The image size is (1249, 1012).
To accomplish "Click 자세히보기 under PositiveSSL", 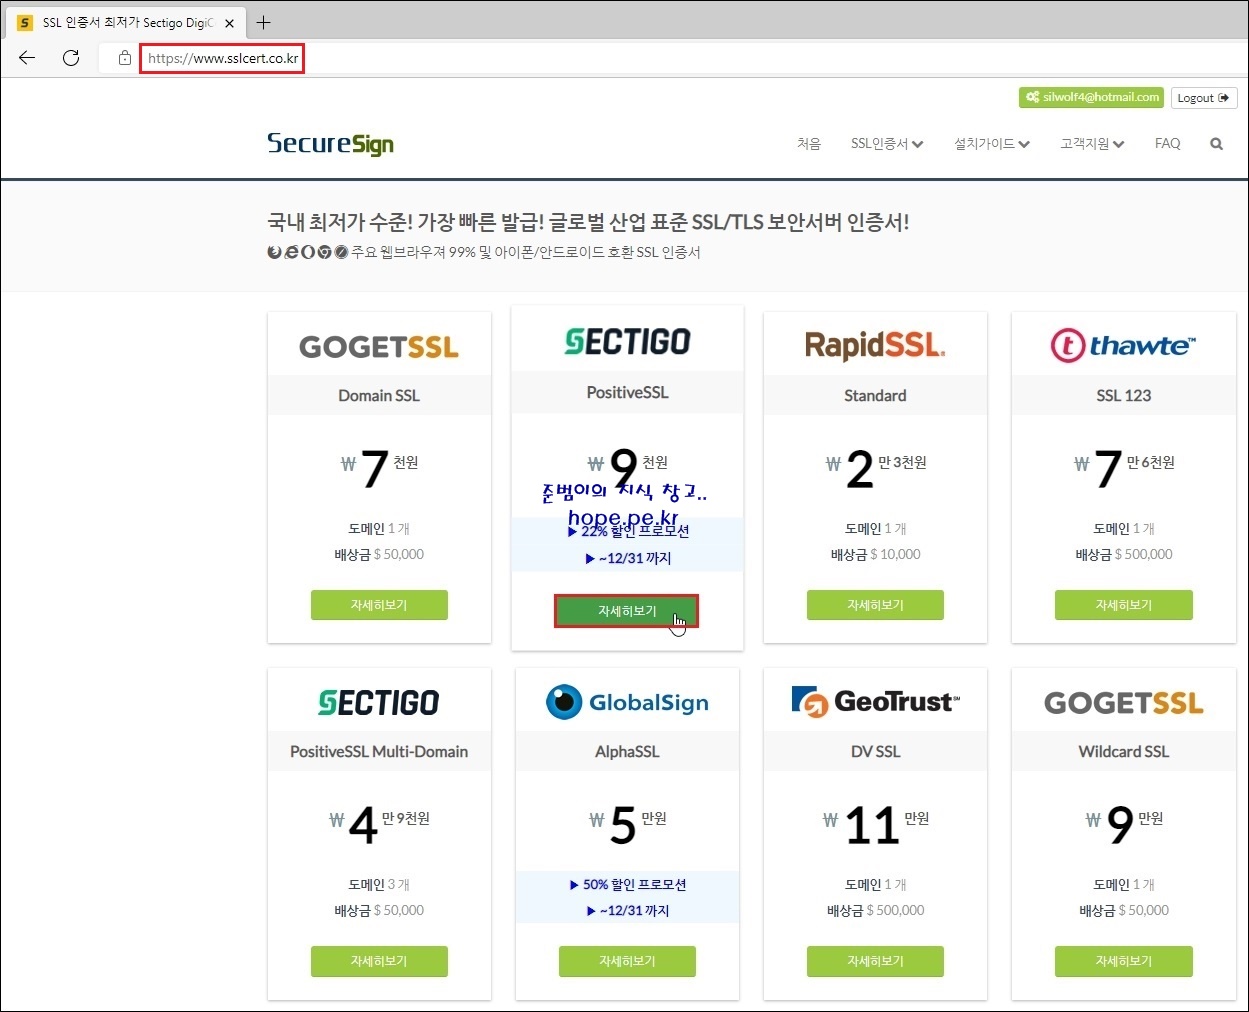I will click(x=627, y=611).
